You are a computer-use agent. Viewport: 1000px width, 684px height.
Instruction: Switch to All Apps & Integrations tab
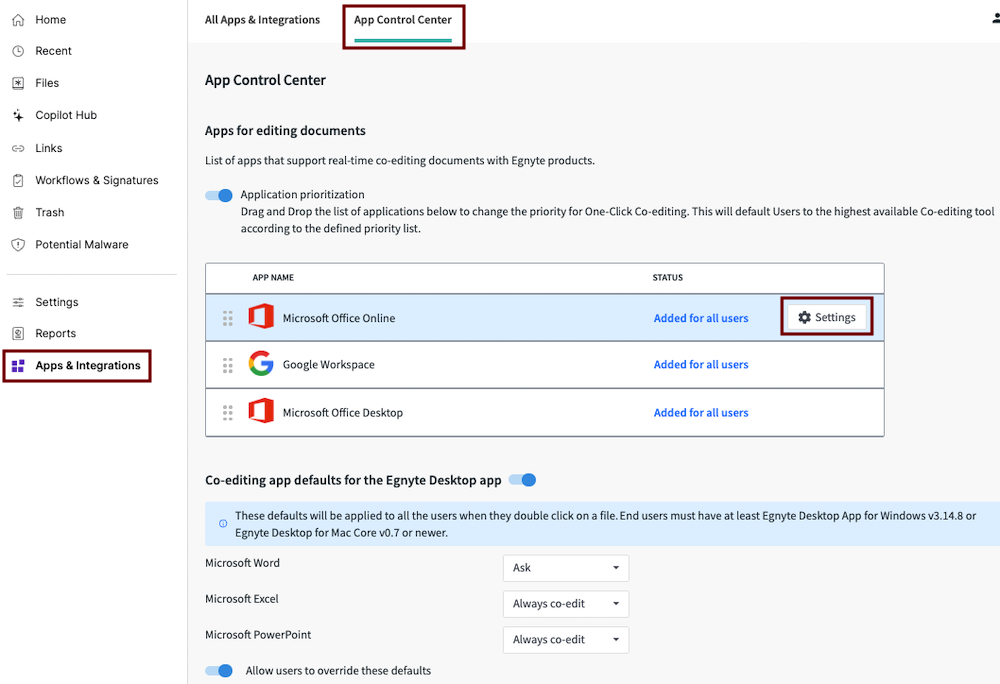pos(262,20)
